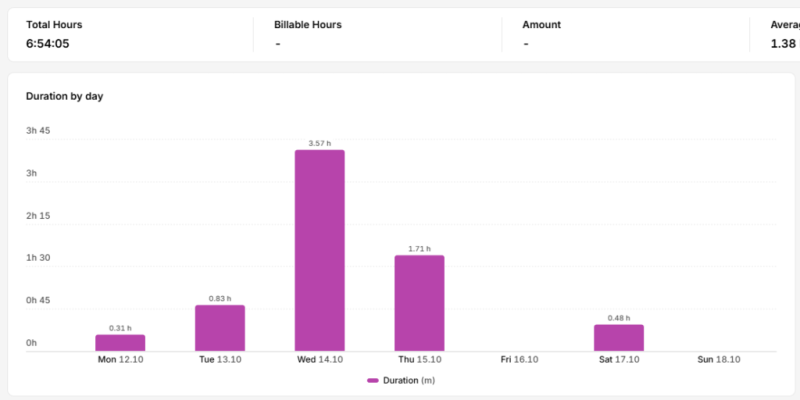Click the 0.31 h bar label
This screenshot has width=800, height=400.
tap(120, 328)
